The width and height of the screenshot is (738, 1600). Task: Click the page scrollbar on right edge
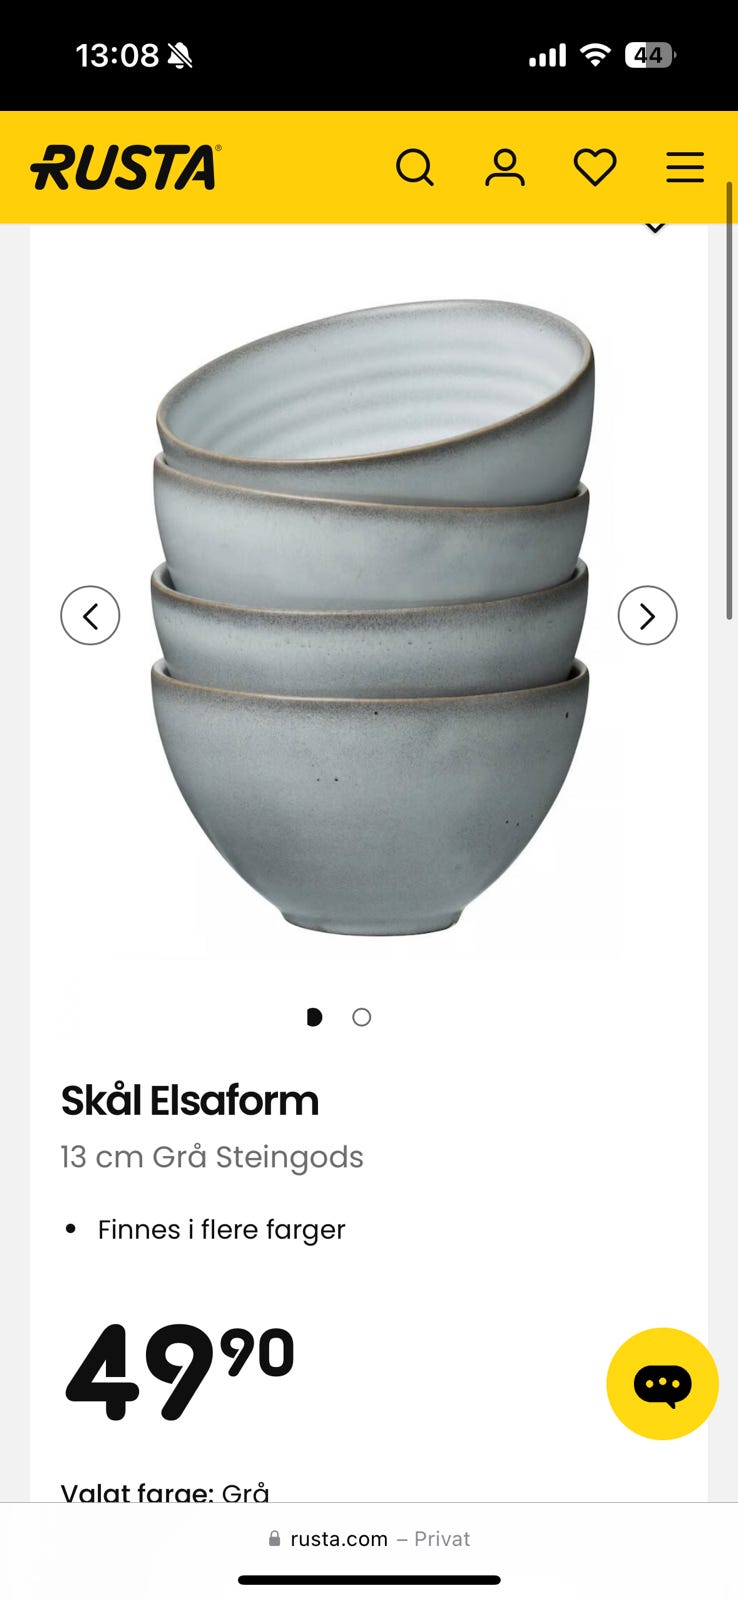pos(730,400)
